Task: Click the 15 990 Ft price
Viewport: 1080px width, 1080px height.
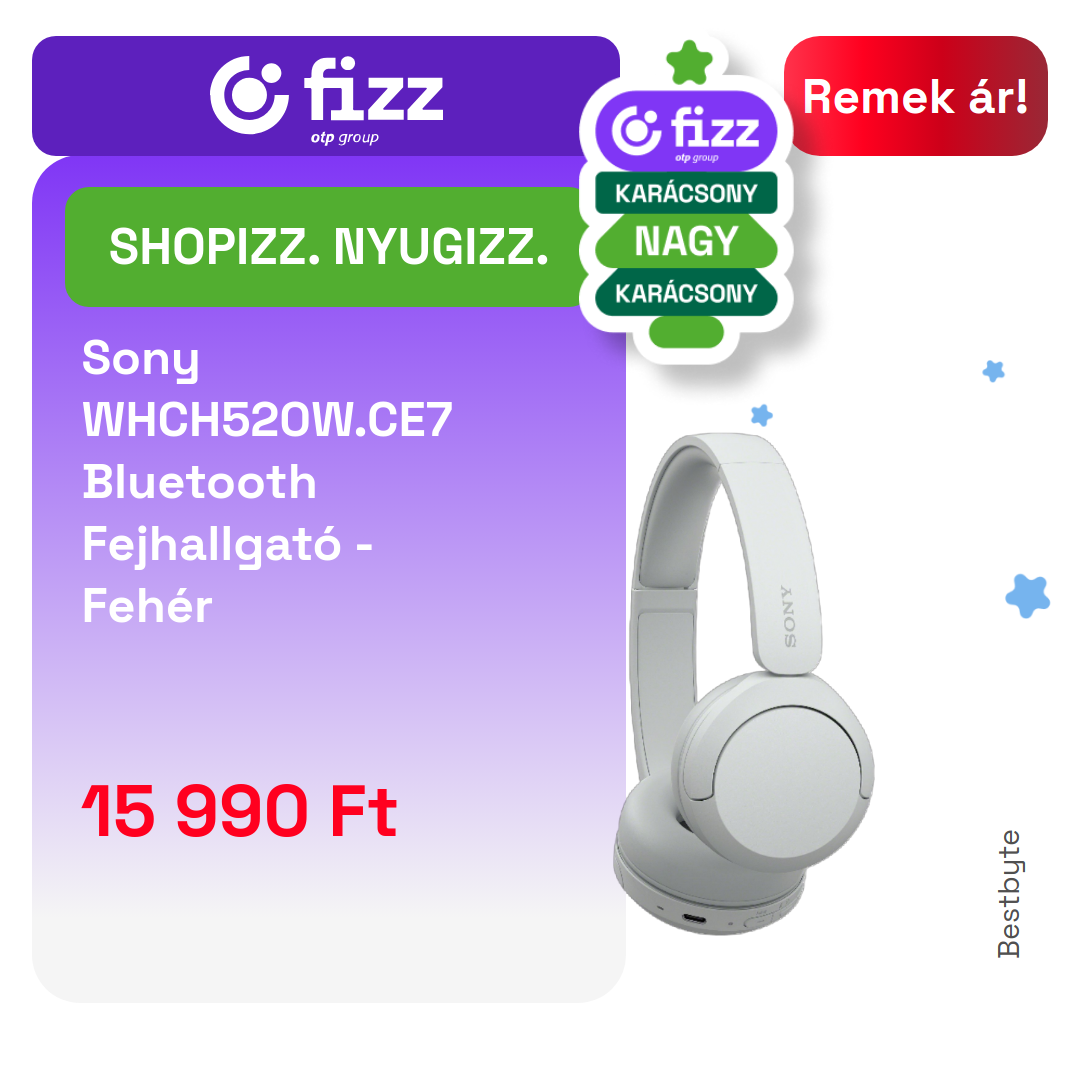Action: (x=239, y=811)
